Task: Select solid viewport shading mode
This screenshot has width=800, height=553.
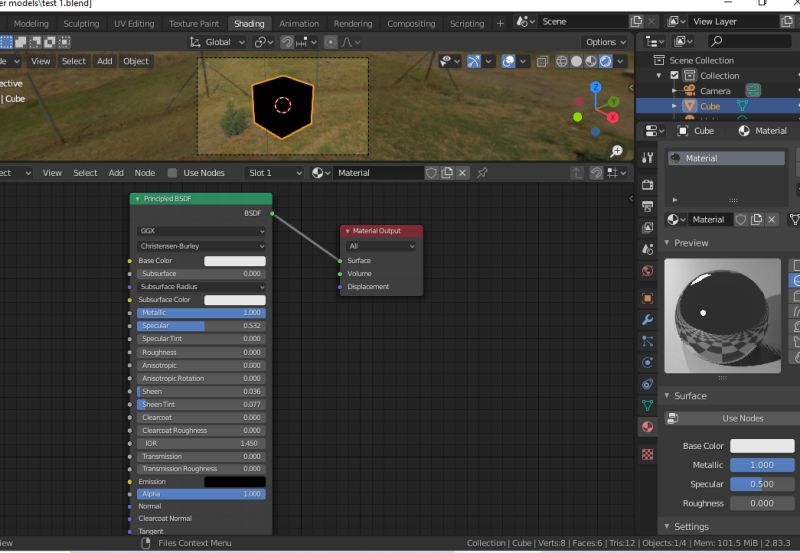Action: (576, 62)
